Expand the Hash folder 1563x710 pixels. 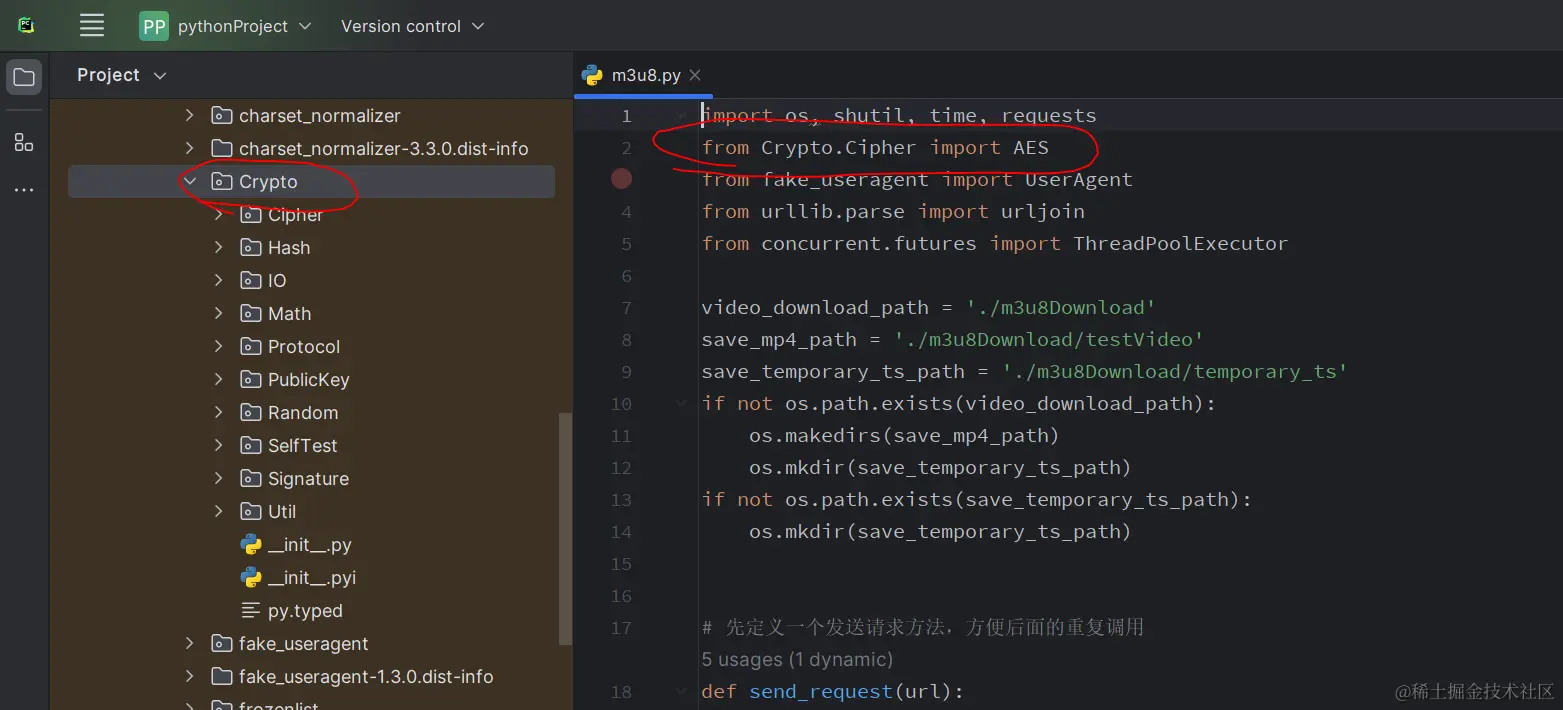pyautogui.click(x=218, y=247)
